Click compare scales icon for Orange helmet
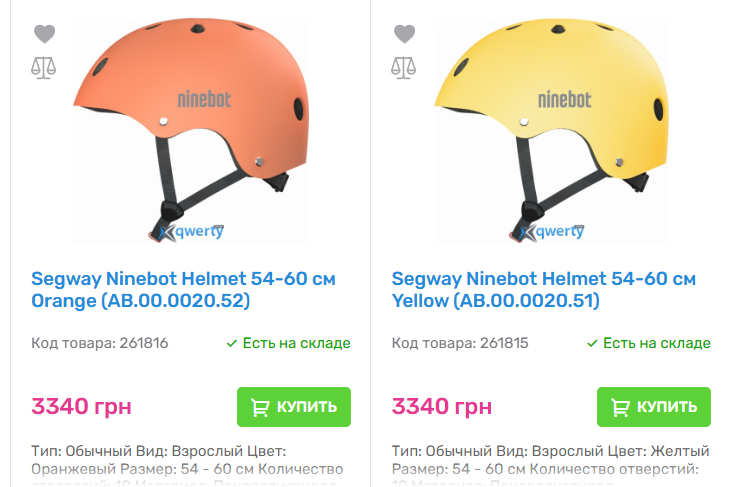The width and height of the screenshot is (729, 487). tap(44, 68)
